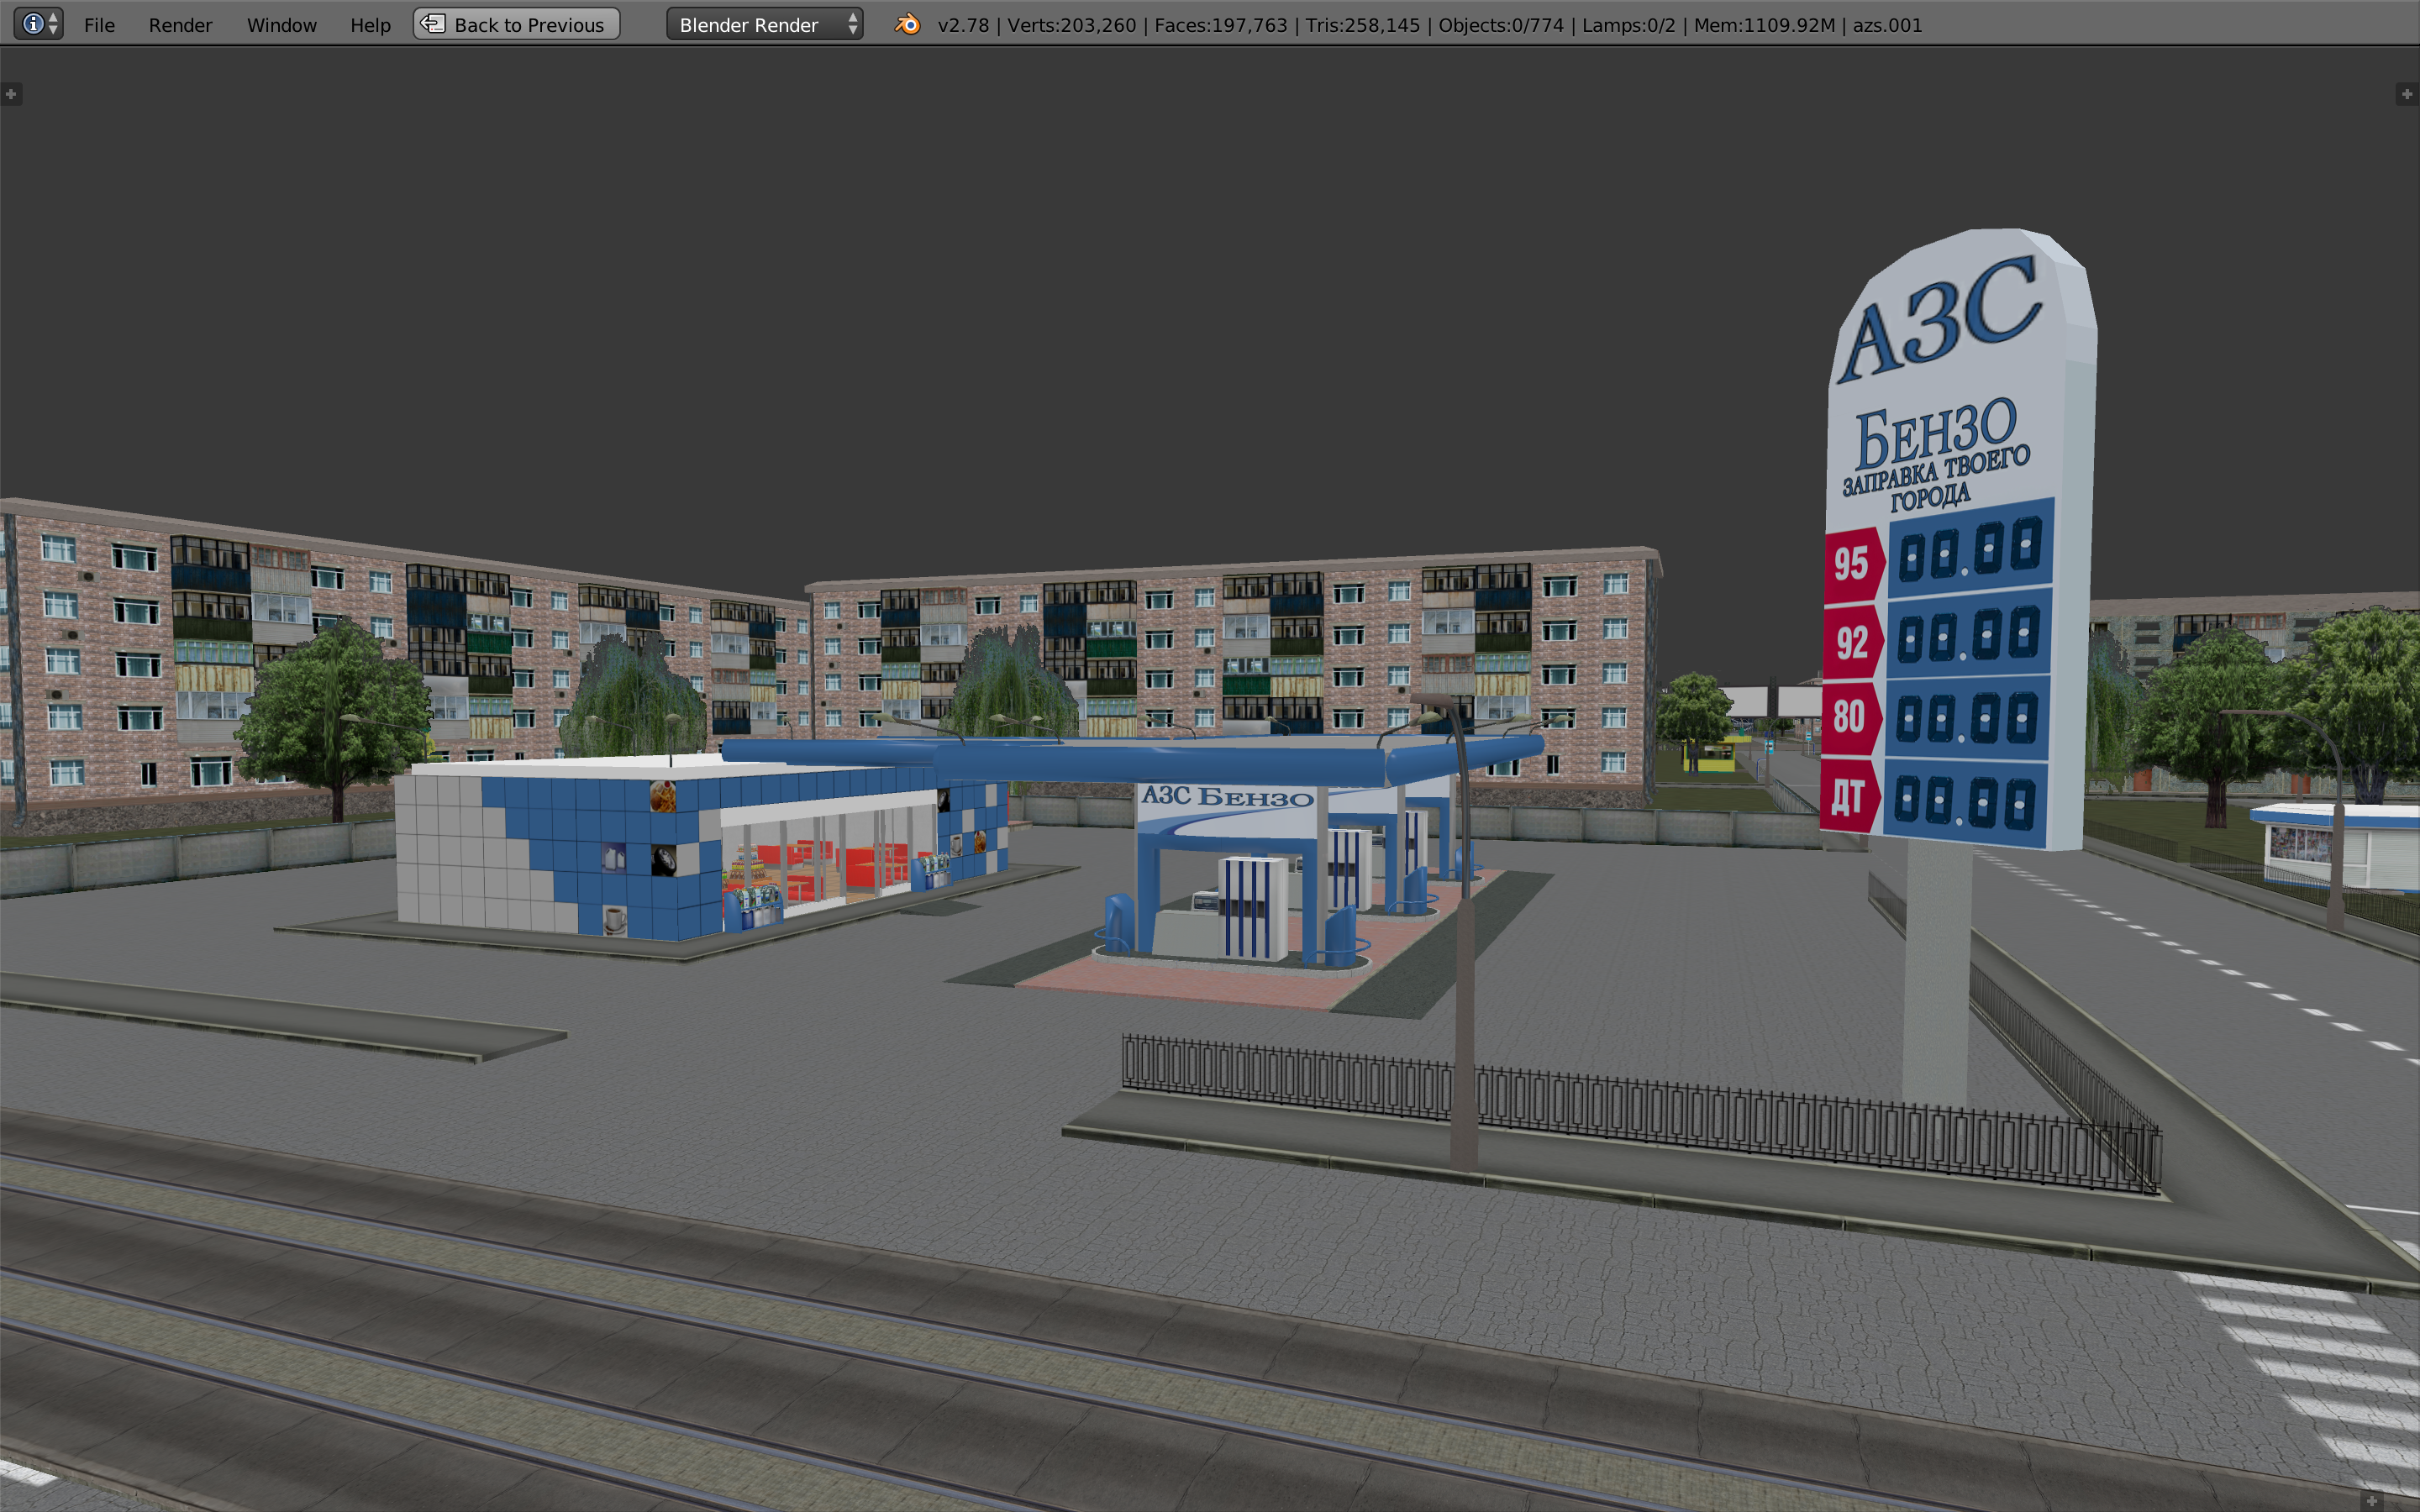Image resolution: width=2420 pixels, height=1512 pixels.
Task: Click the v2.78 version text
Action: pyautogui.click(x=963, y=25)
